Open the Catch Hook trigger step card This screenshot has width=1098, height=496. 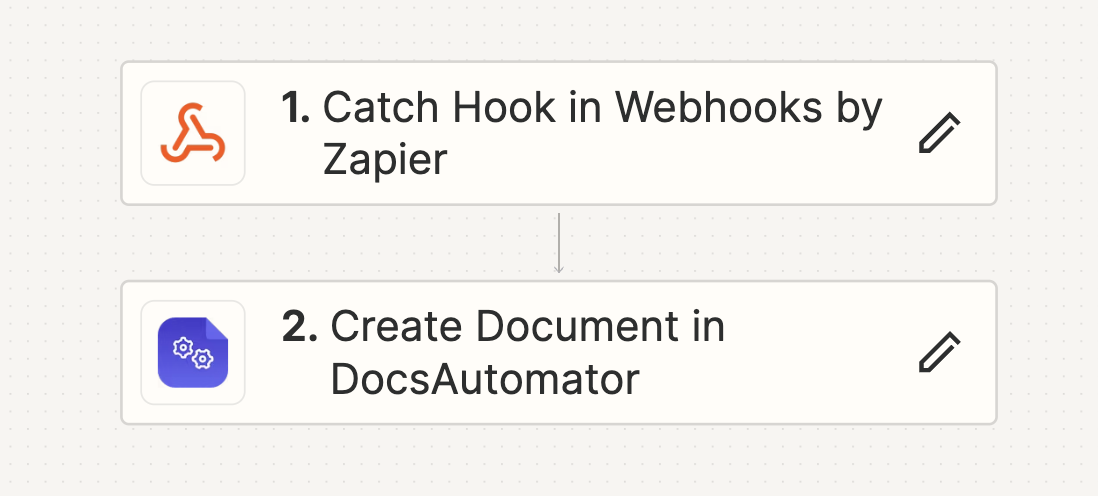coord(558,133)
